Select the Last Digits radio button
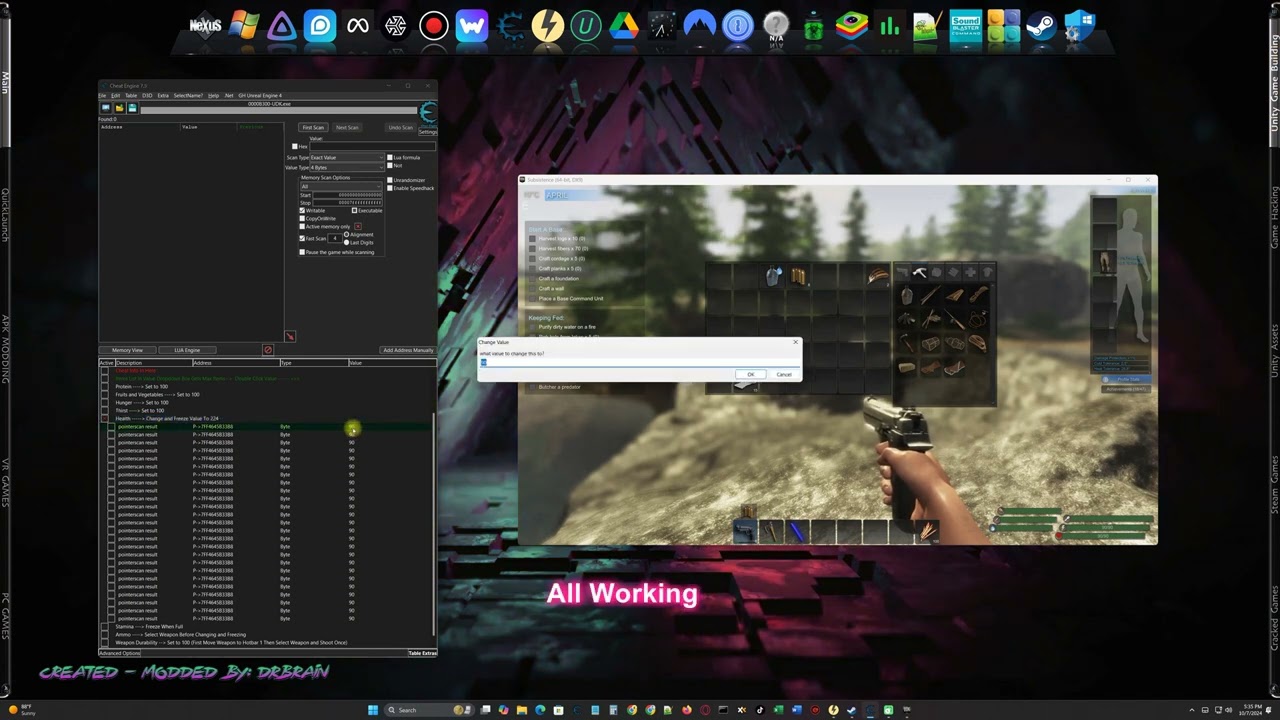Image resolution: width=1280 pixels, height=720 pixels. (x=347, y=242)
